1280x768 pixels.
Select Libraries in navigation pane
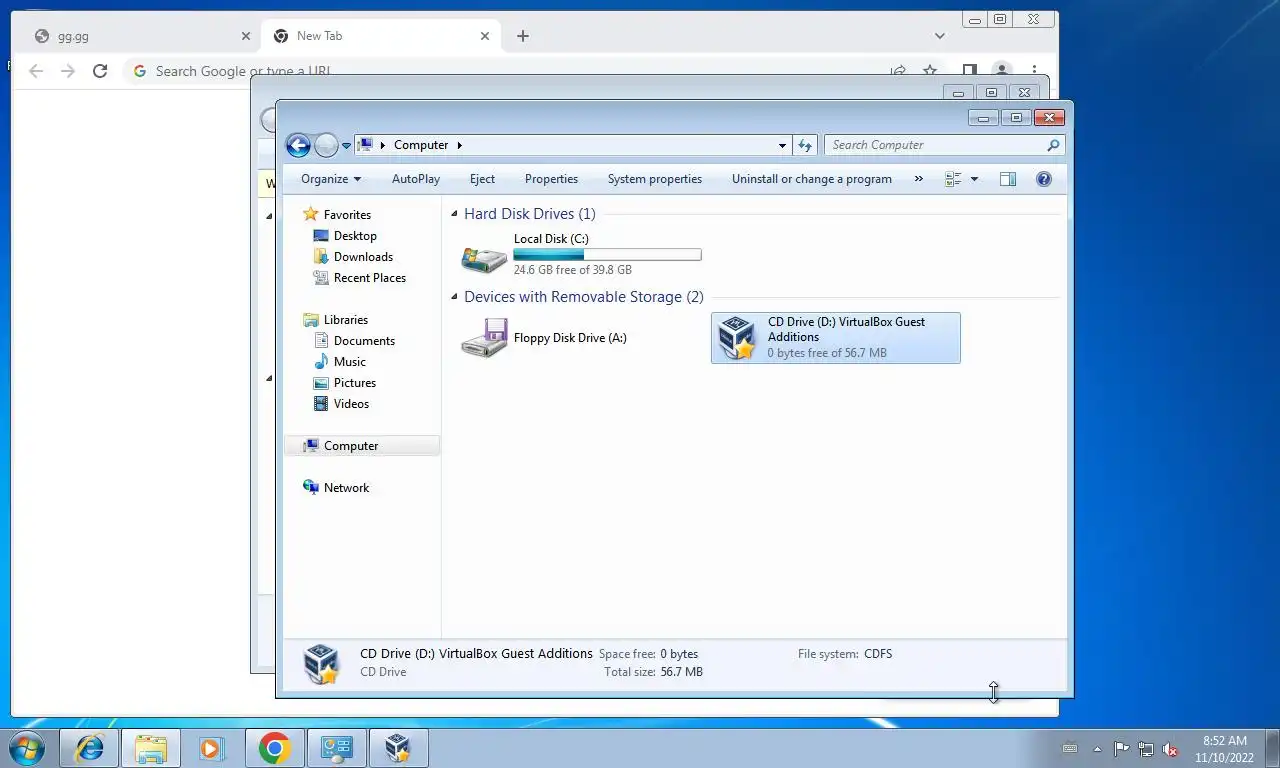pos(345,320)
